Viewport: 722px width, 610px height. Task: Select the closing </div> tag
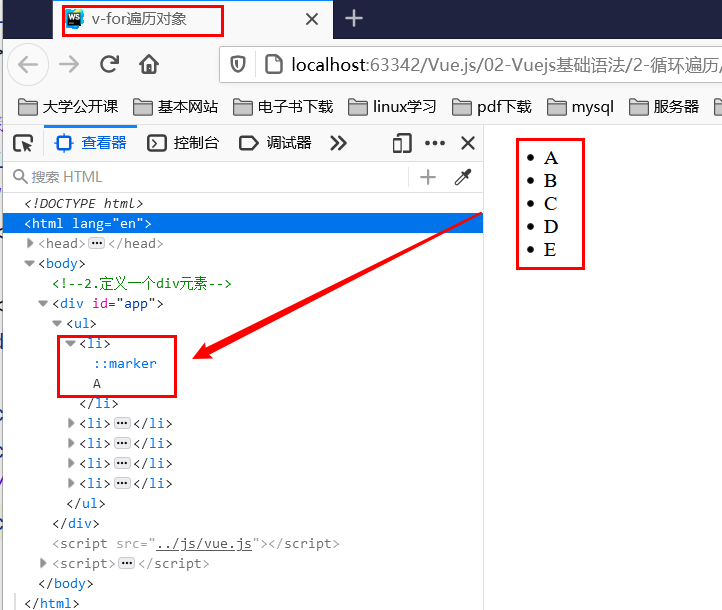click(76, 523)
